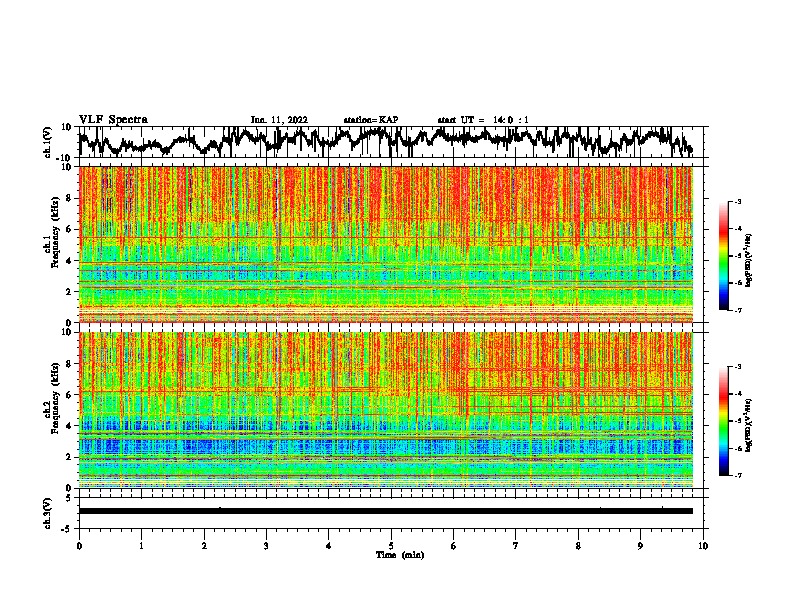792x612 pixels.
Task: Click the "start UT = 14: 0 : 1" header text
Action: 483,120
